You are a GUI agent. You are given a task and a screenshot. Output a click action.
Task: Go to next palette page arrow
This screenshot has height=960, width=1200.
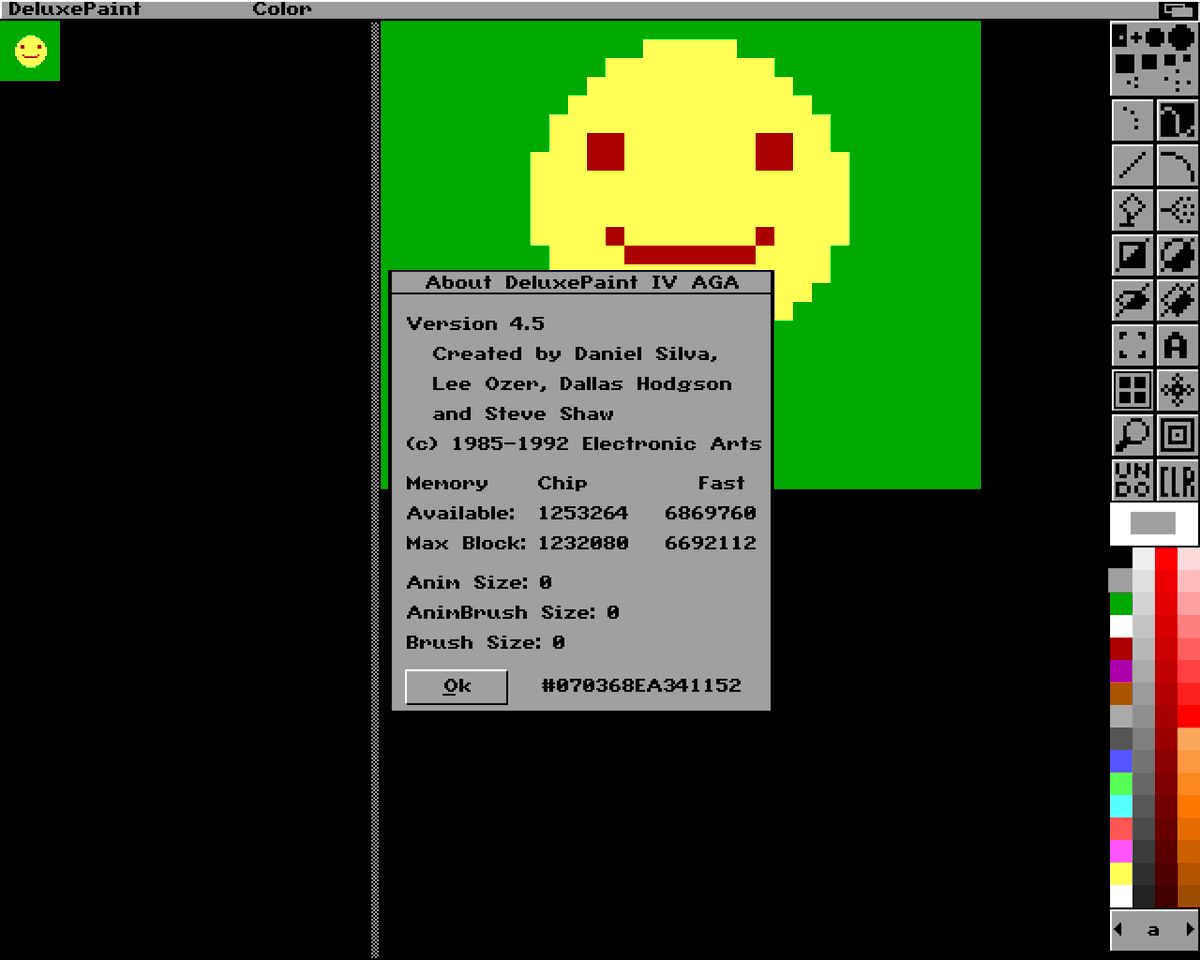[x=1189, y=929]
